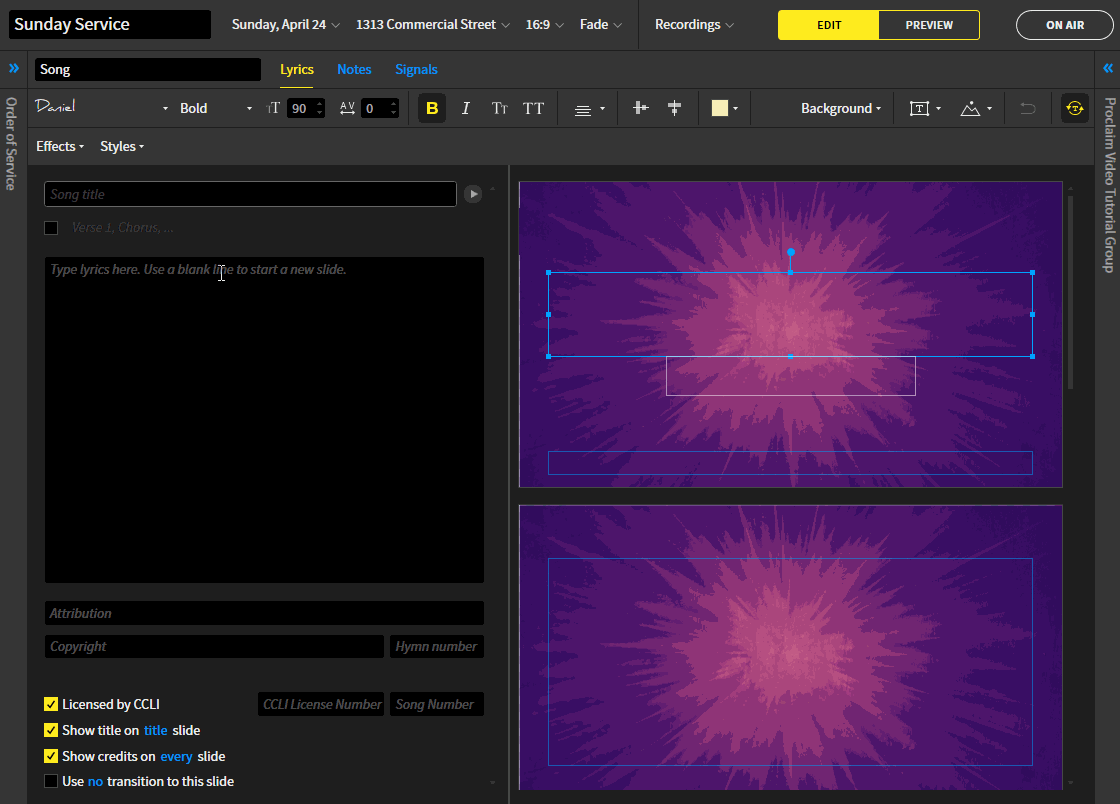Play the song with the round play button
This screenshot has height=804, width=1120.
473,194
